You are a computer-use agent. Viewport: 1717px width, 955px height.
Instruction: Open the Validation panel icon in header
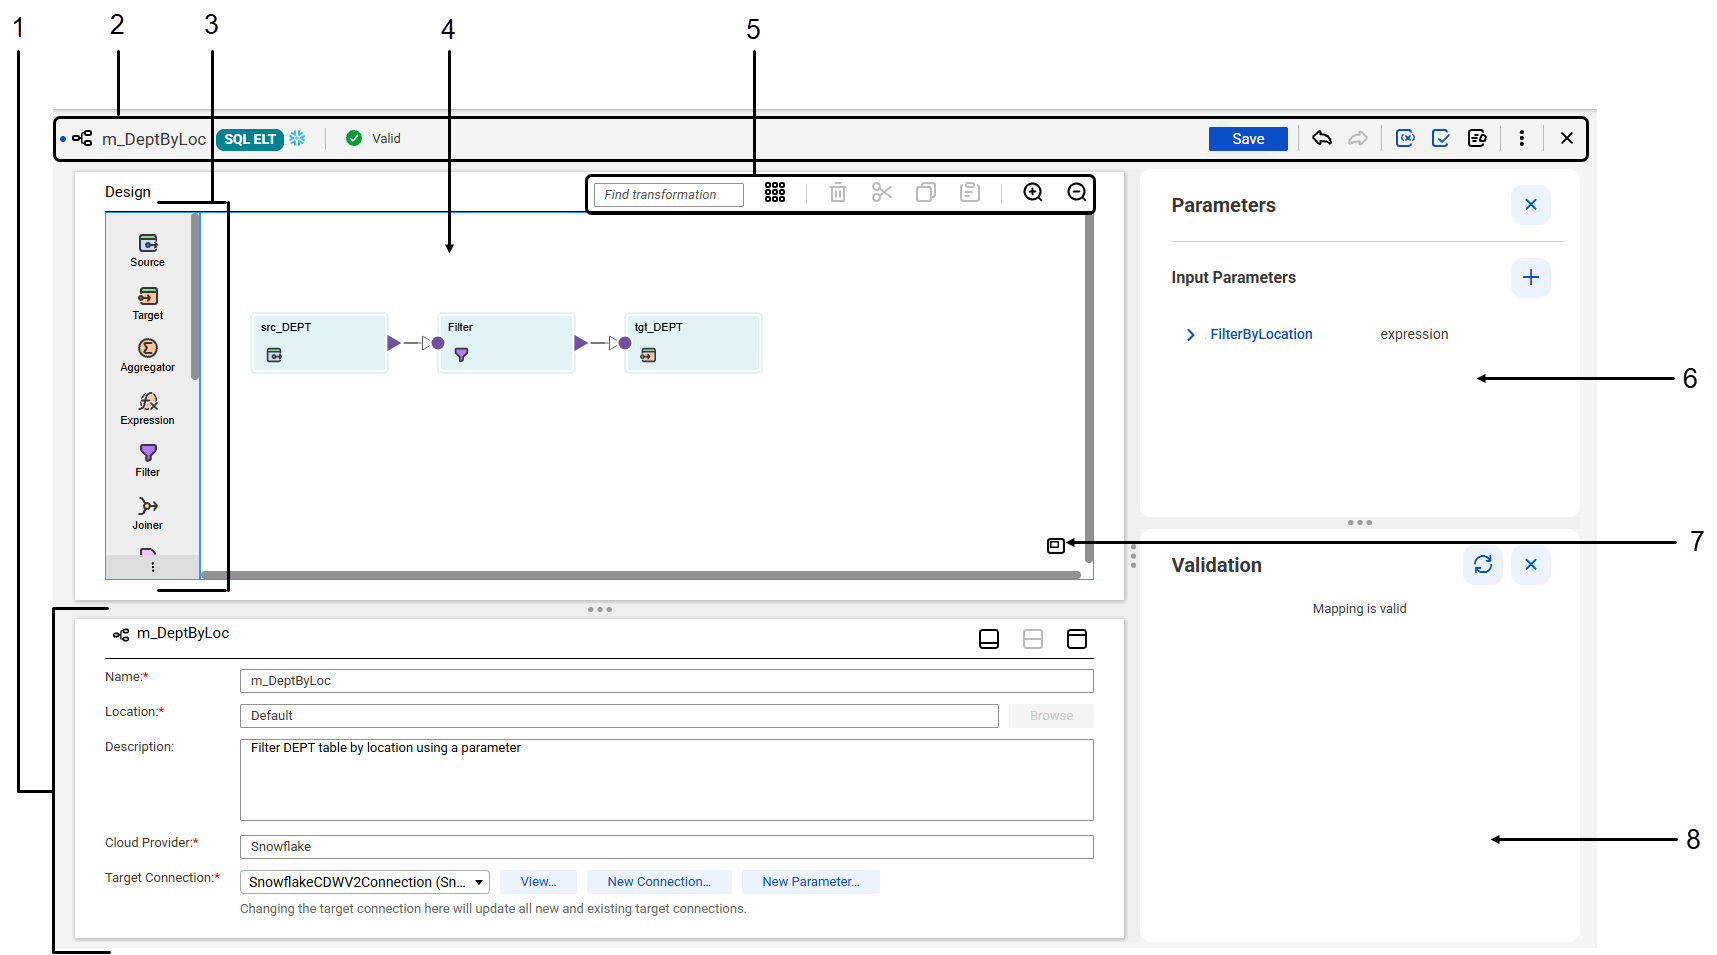pos(1441,138)
